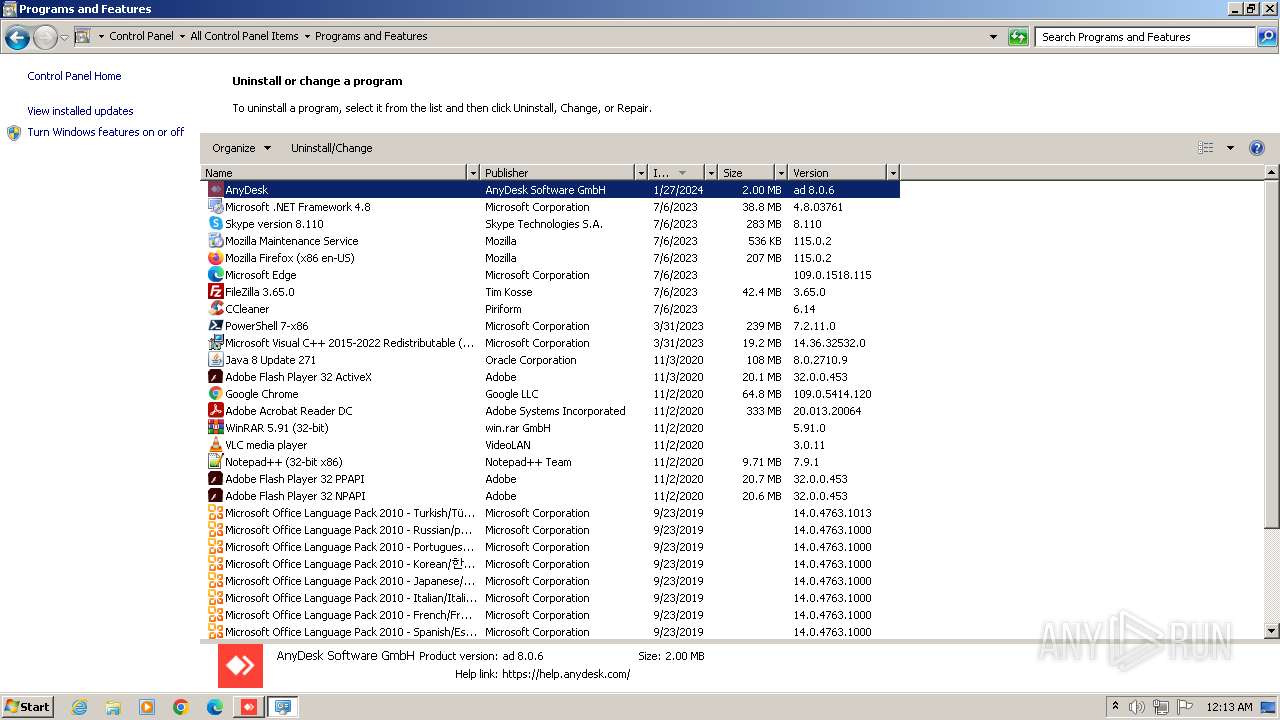Open the help button in toolbar

tap(1257, 148)
